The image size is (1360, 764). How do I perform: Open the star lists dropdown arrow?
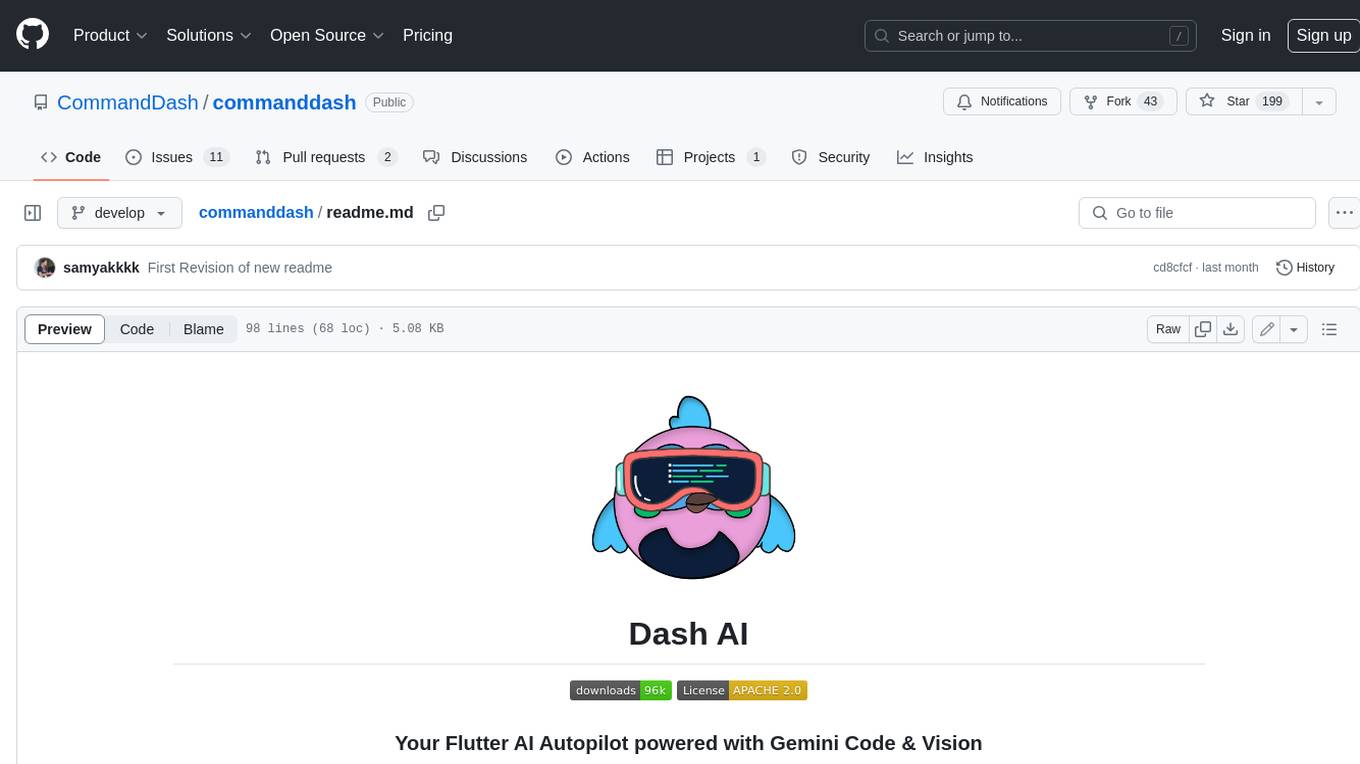pos(1319,102)
